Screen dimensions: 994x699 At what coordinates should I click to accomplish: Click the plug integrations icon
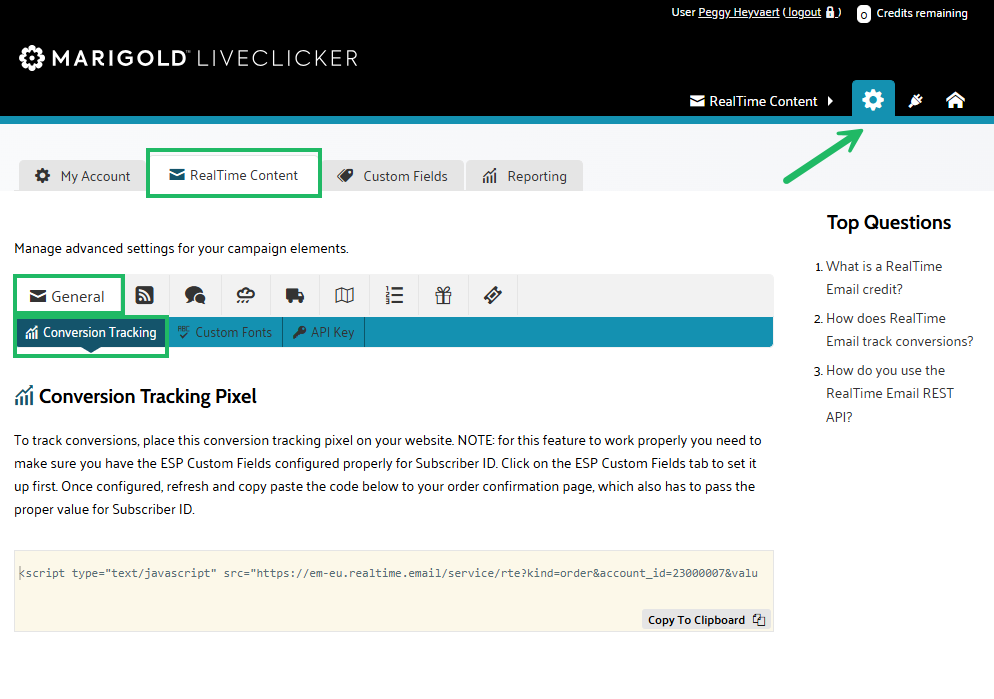tap(915, 100)
